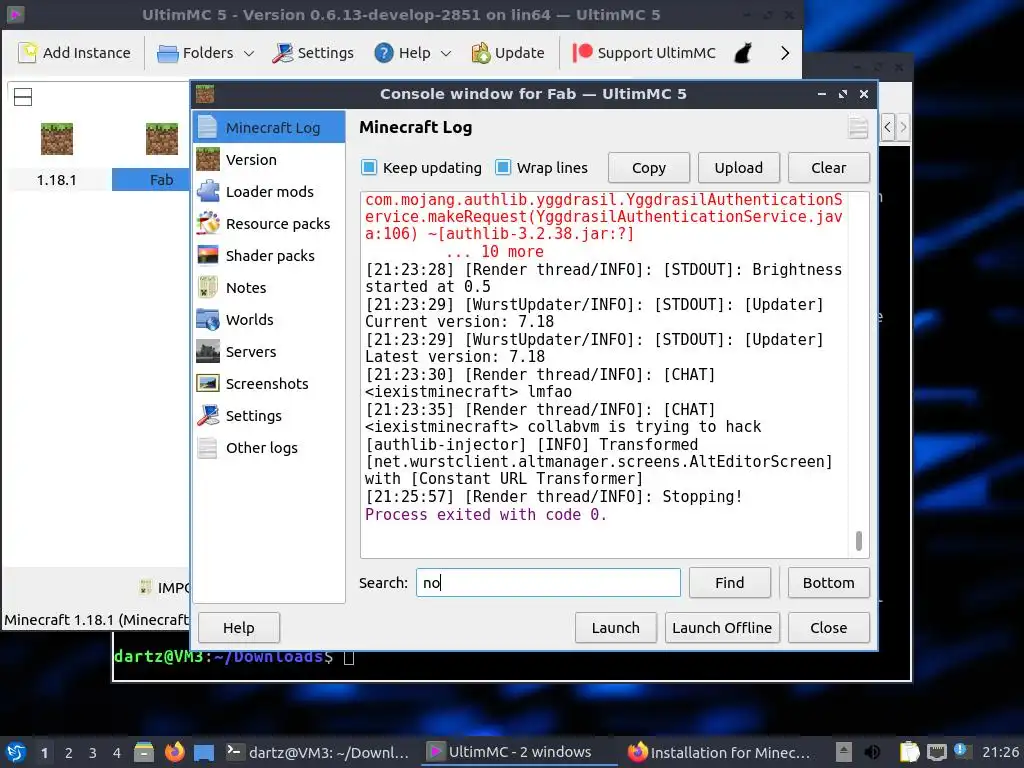Viewport: 1024px width, 768px height.
Task: Click the cat icon in toolbar
Action: click(743, 53)
